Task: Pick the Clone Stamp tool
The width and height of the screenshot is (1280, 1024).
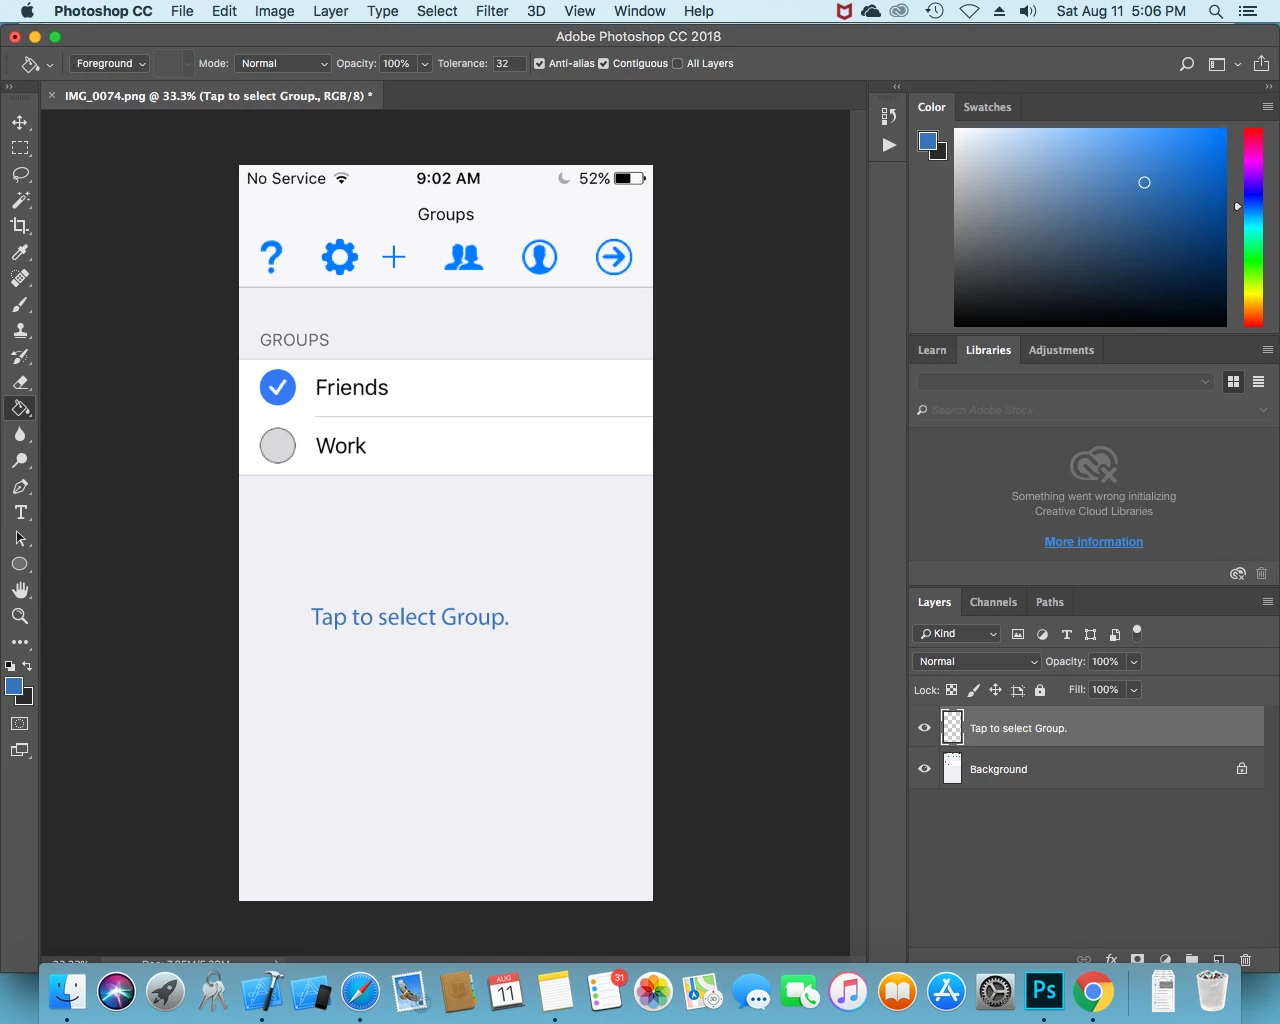Action: point(20,330)
